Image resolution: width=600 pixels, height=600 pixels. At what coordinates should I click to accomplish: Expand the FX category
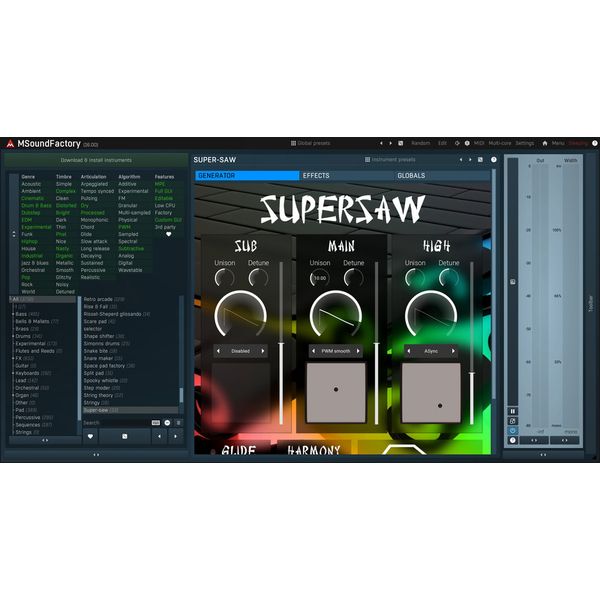13,359
